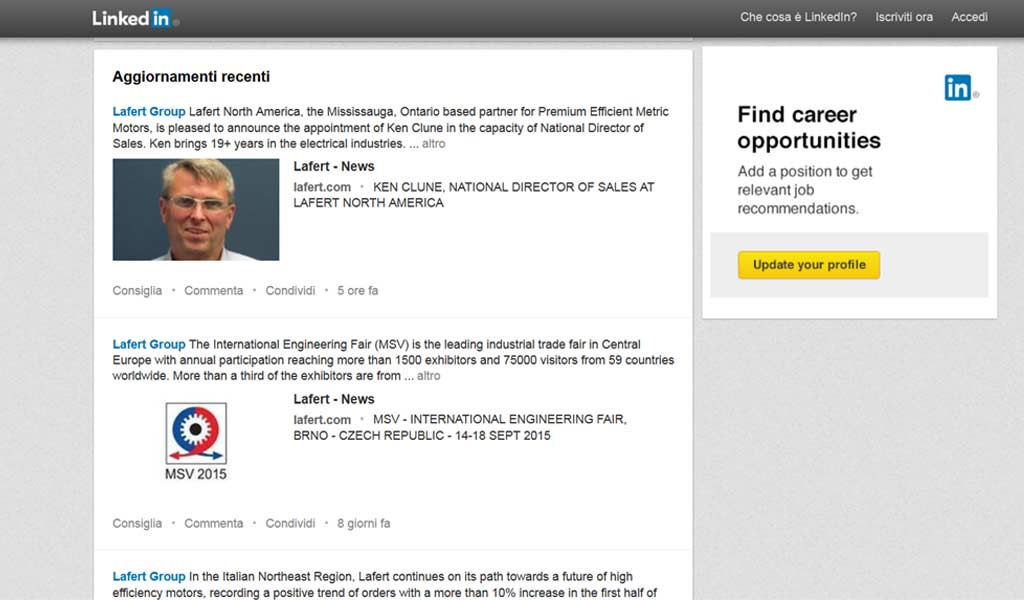The height and width of the screenshot is (600, 1024).
Task: Open 'Lafert Group' link in MSV post
Action: click(149, 344)
